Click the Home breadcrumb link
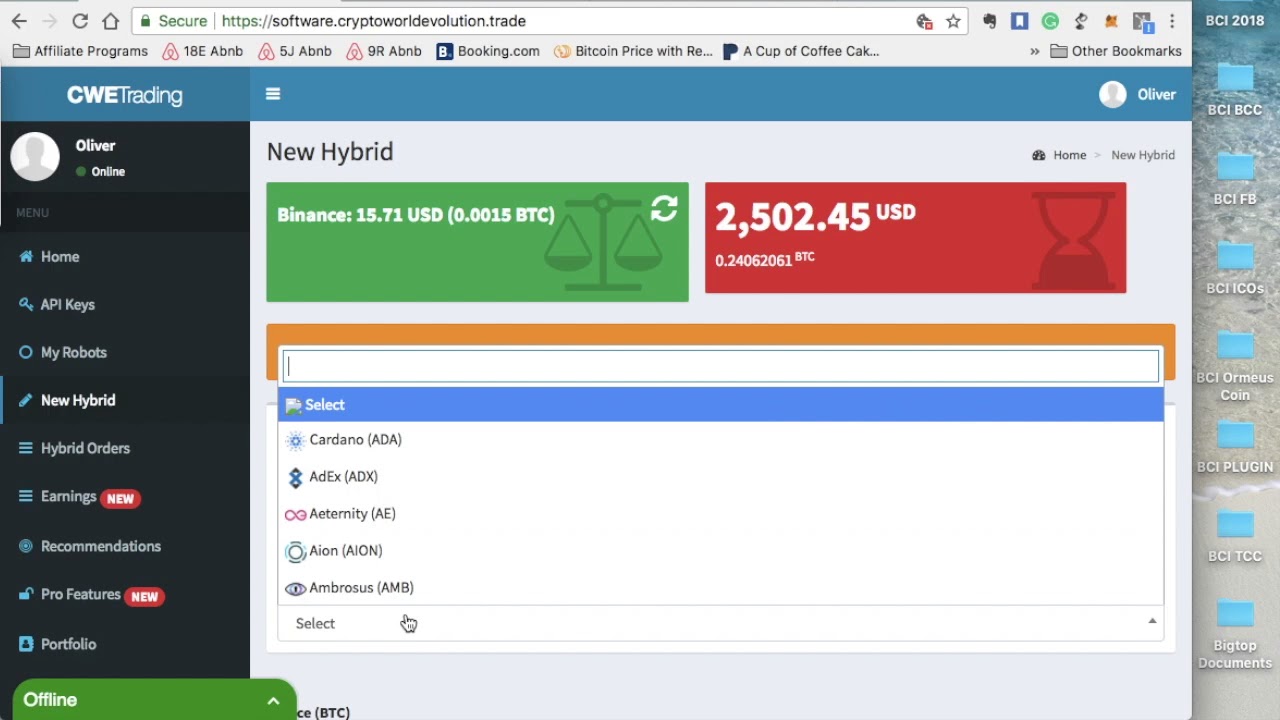Screen dimensions: 1280x720 [1069, 155]
